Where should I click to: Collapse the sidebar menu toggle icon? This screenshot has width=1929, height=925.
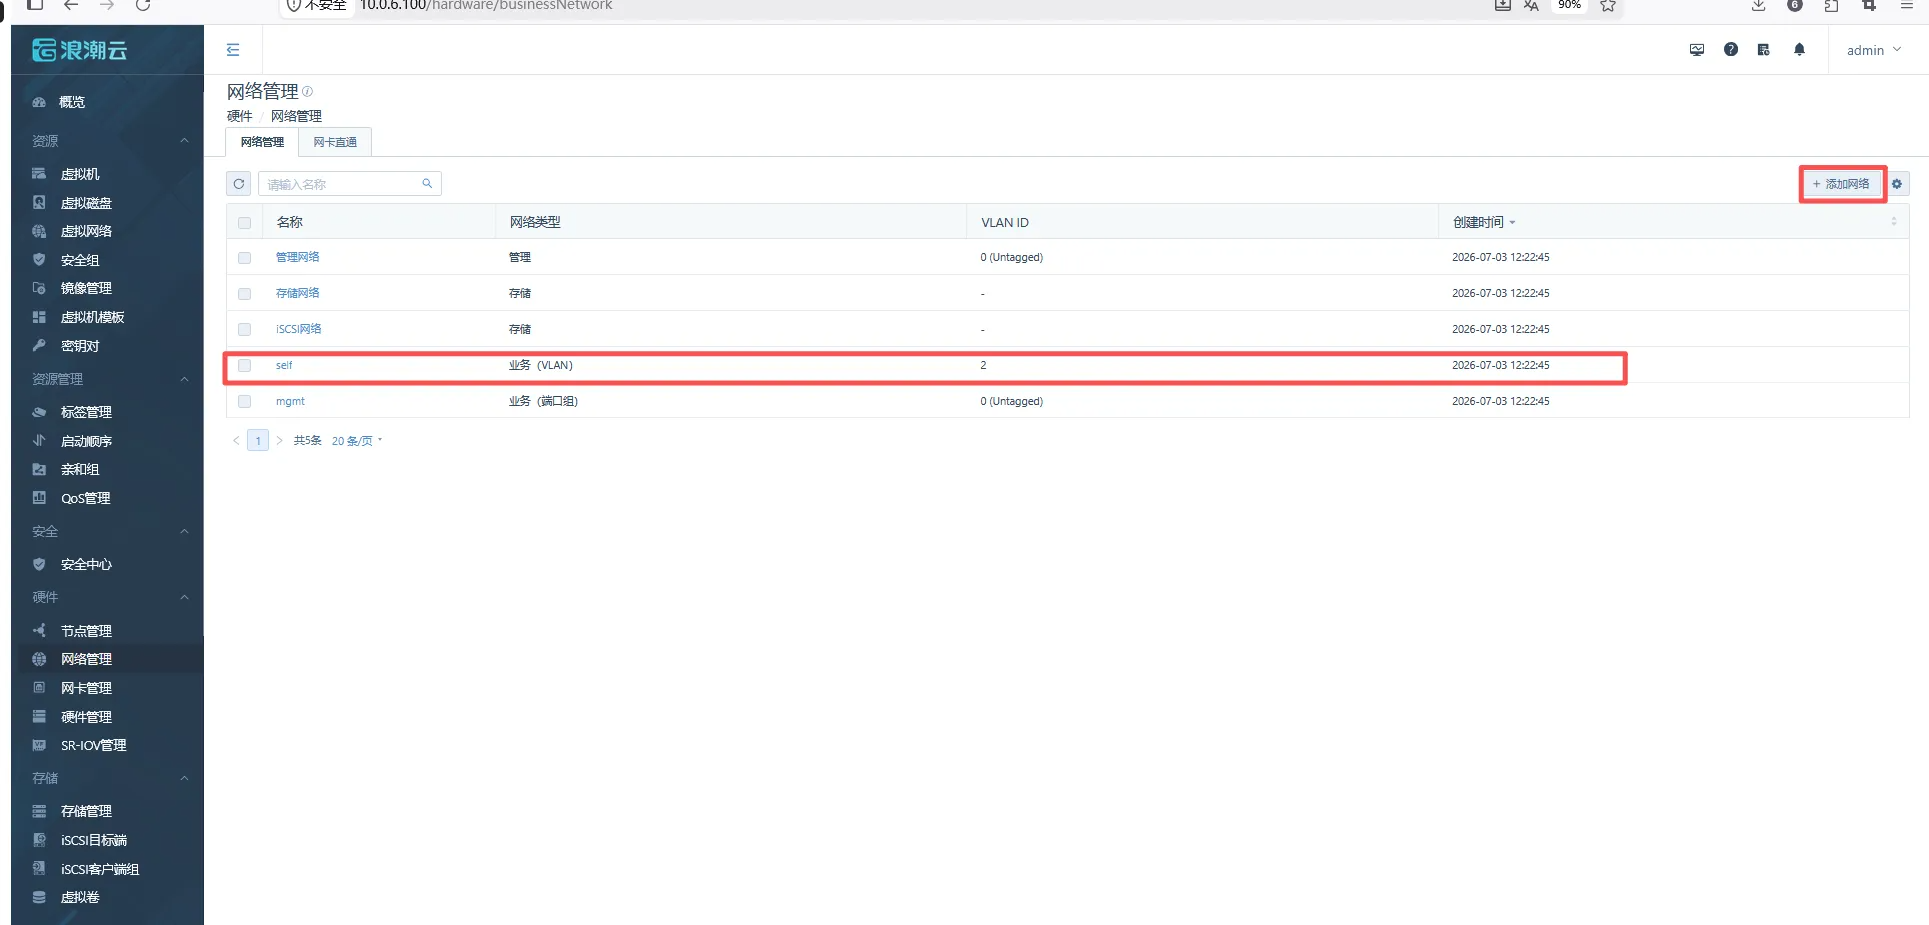[233, 50]
